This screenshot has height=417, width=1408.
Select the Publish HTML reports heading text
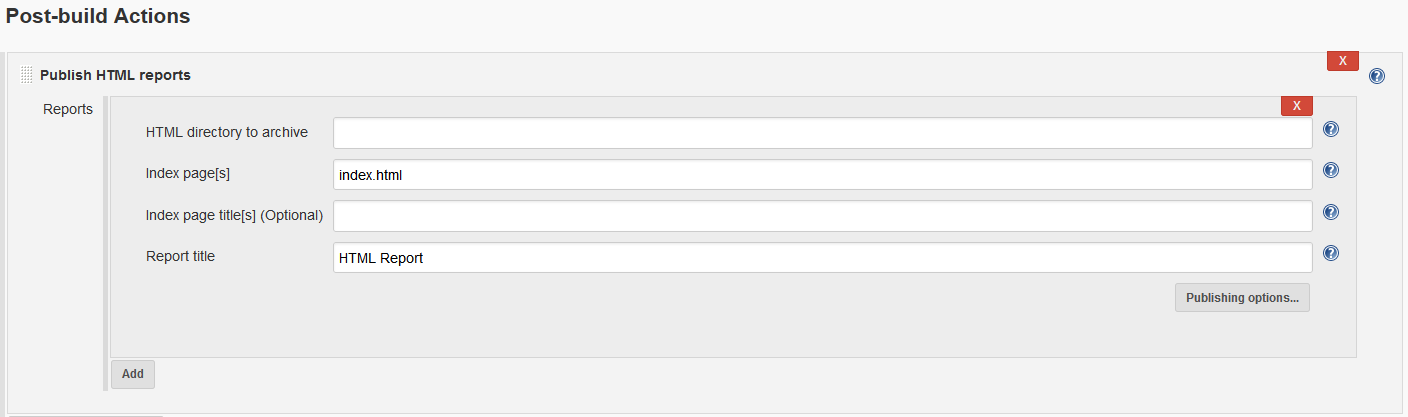(115, 75)
